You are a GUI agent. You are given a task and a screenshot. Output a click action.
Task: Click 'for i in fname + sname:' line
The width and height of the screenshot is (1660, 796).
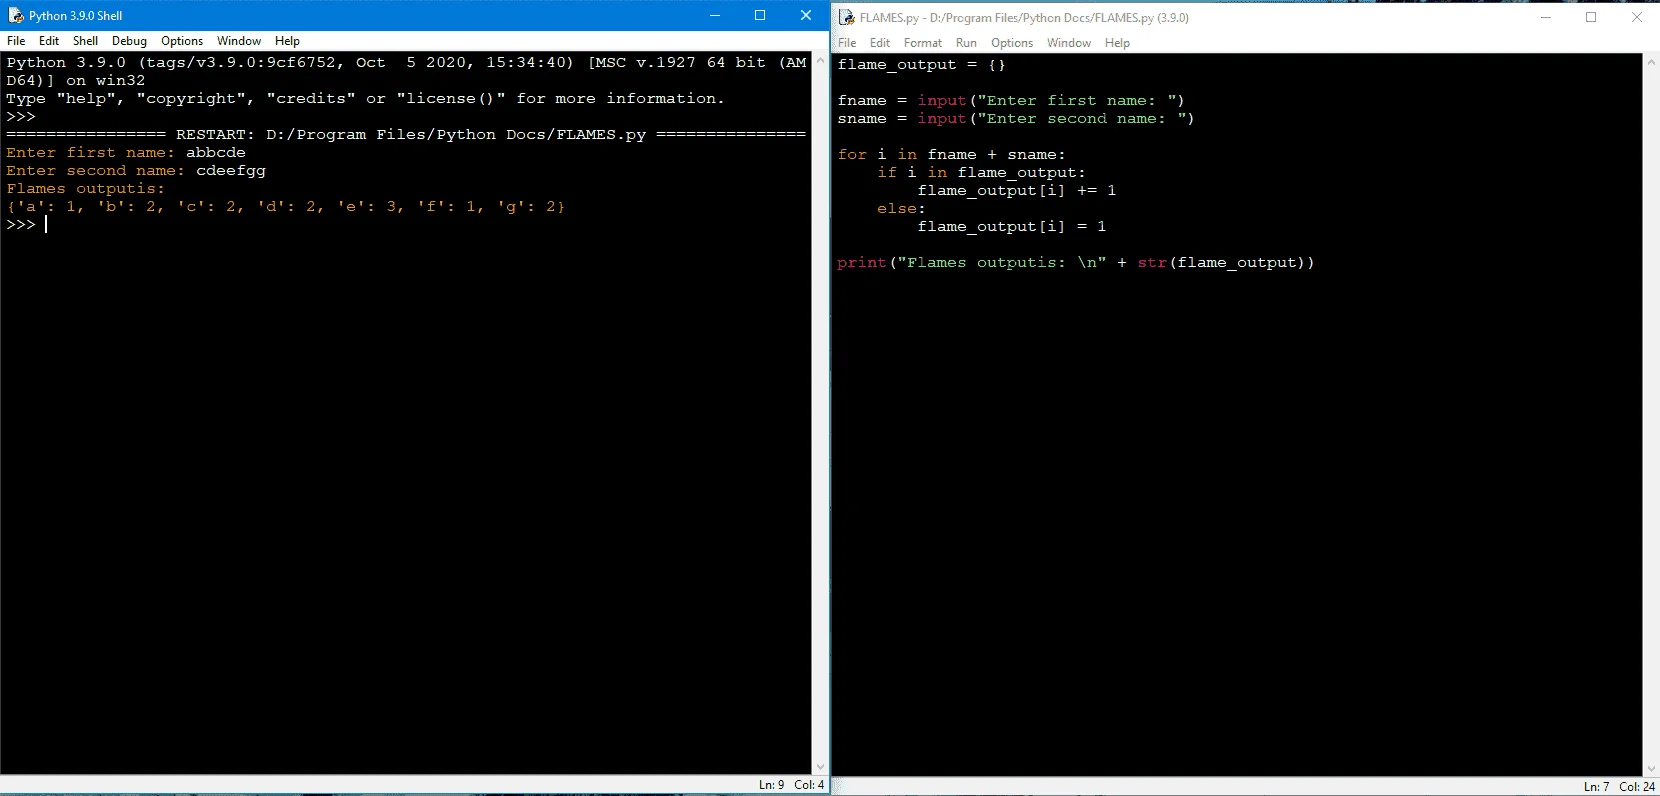click(x=951, y=154)
